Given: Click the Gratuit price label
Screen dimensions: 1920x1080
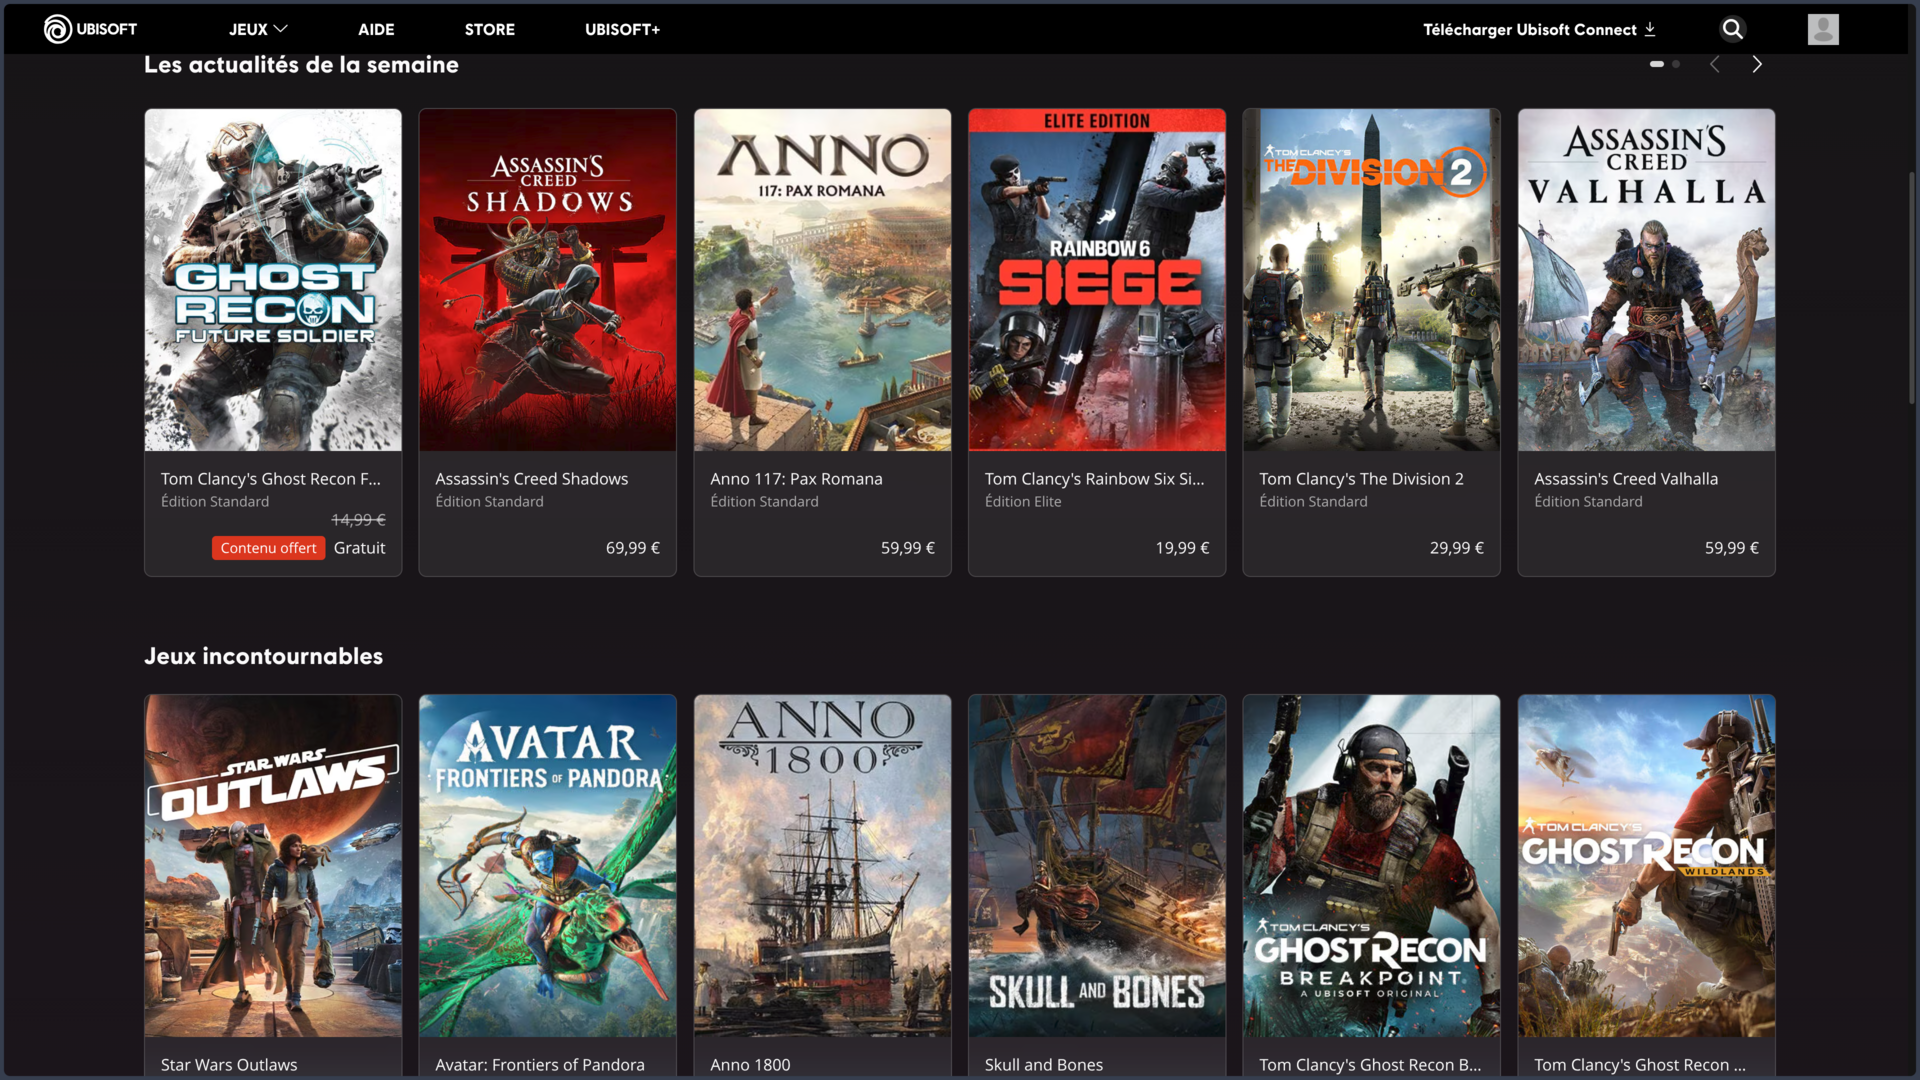Looking at the screenshot, I should [360, 548].
